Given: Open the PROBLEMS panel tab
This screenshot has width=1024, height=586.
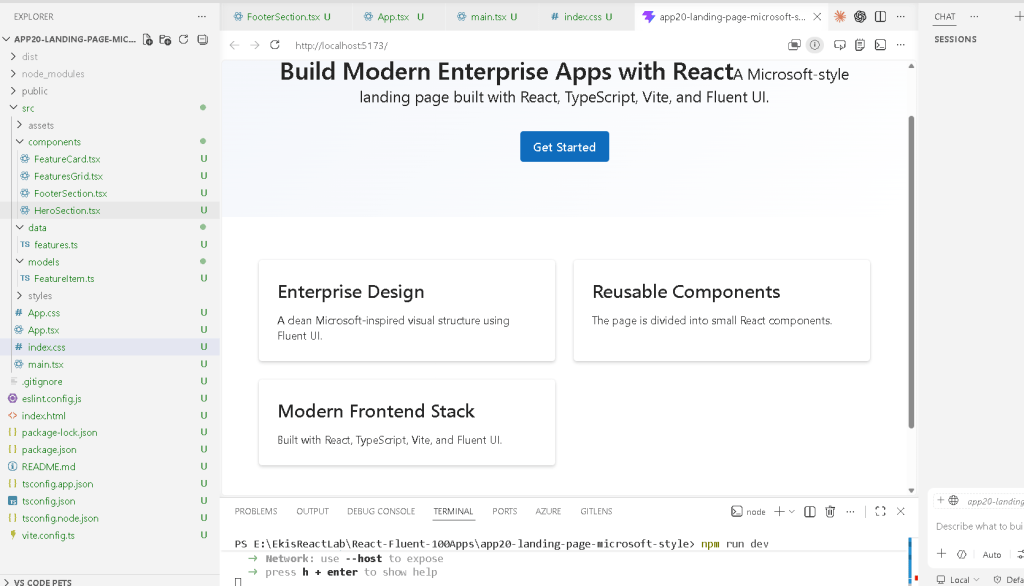Looking at the screenshot, I should coord(256,512).
